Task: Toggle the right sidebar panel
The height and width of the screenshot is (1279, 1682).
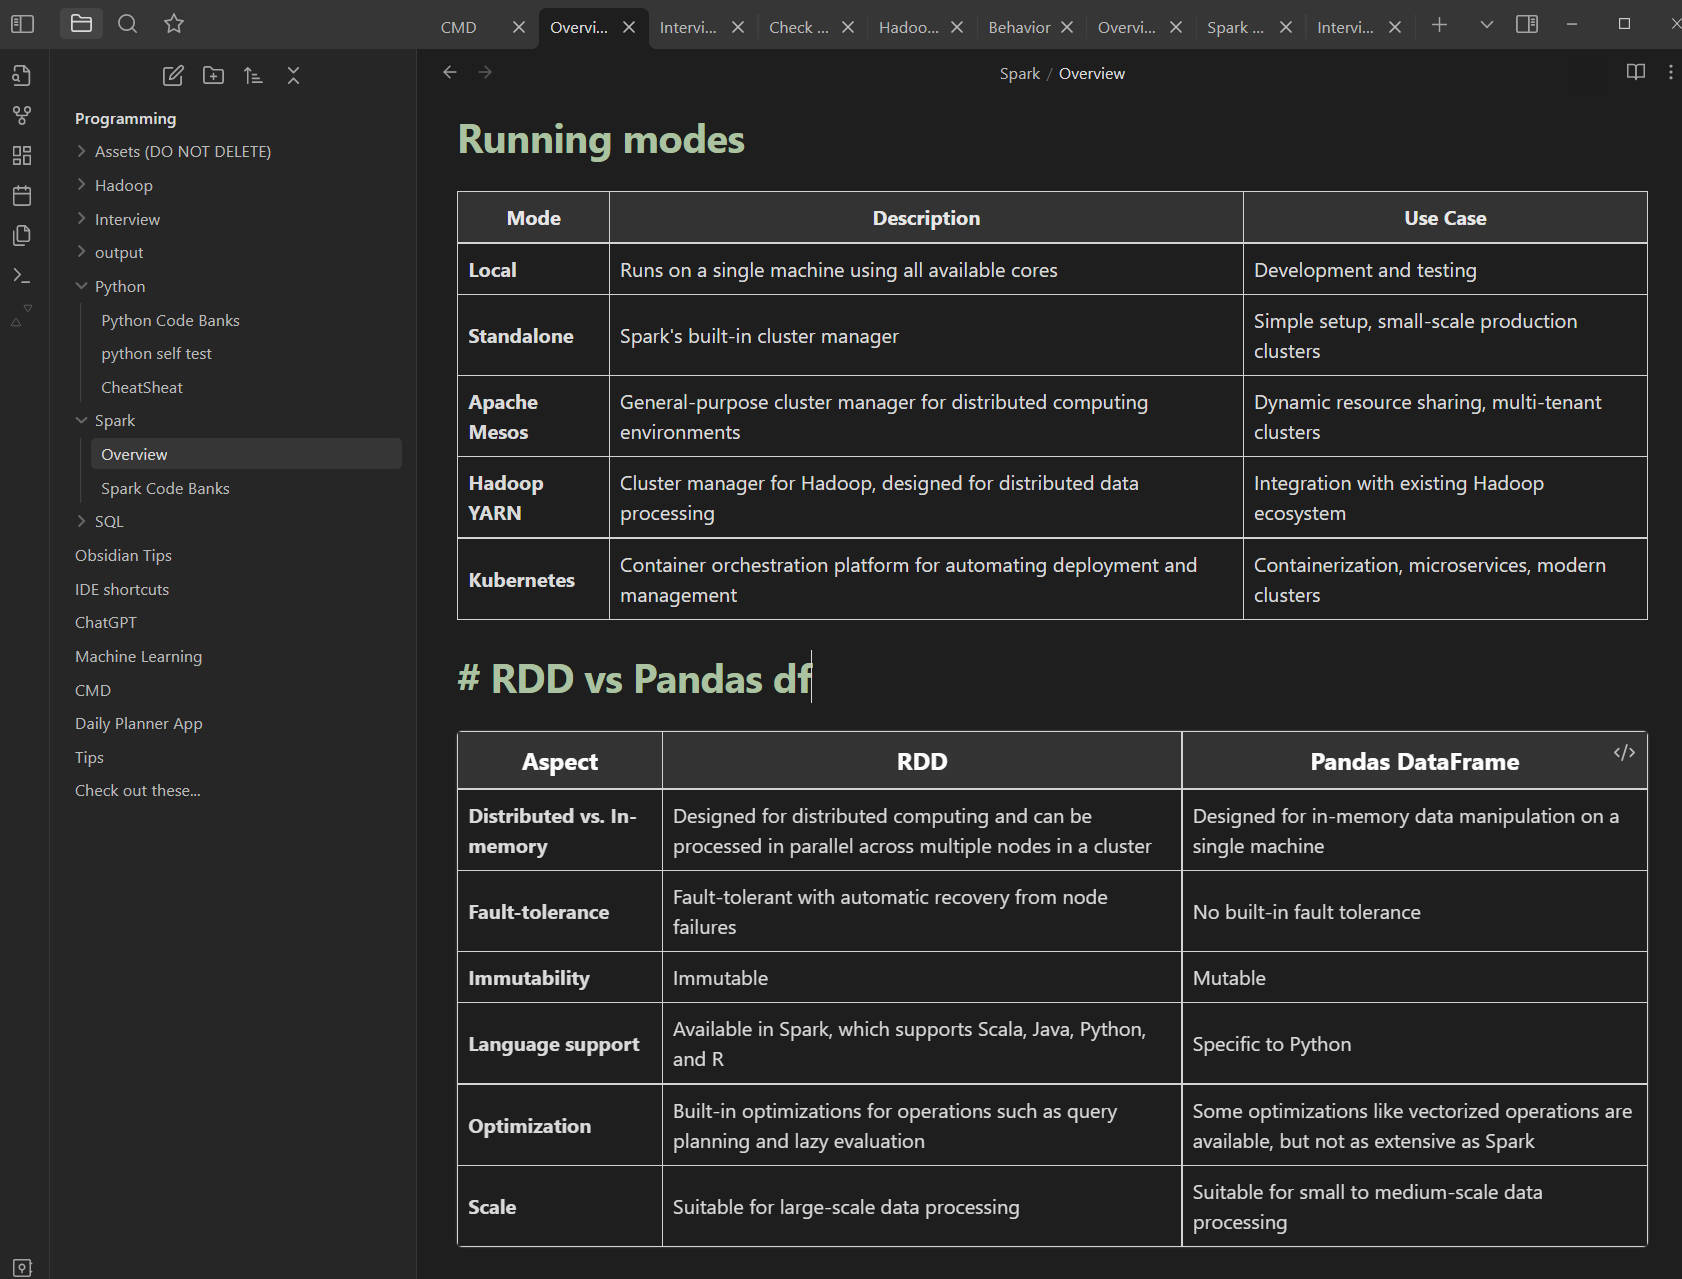Action: [x=1526, y=25]
